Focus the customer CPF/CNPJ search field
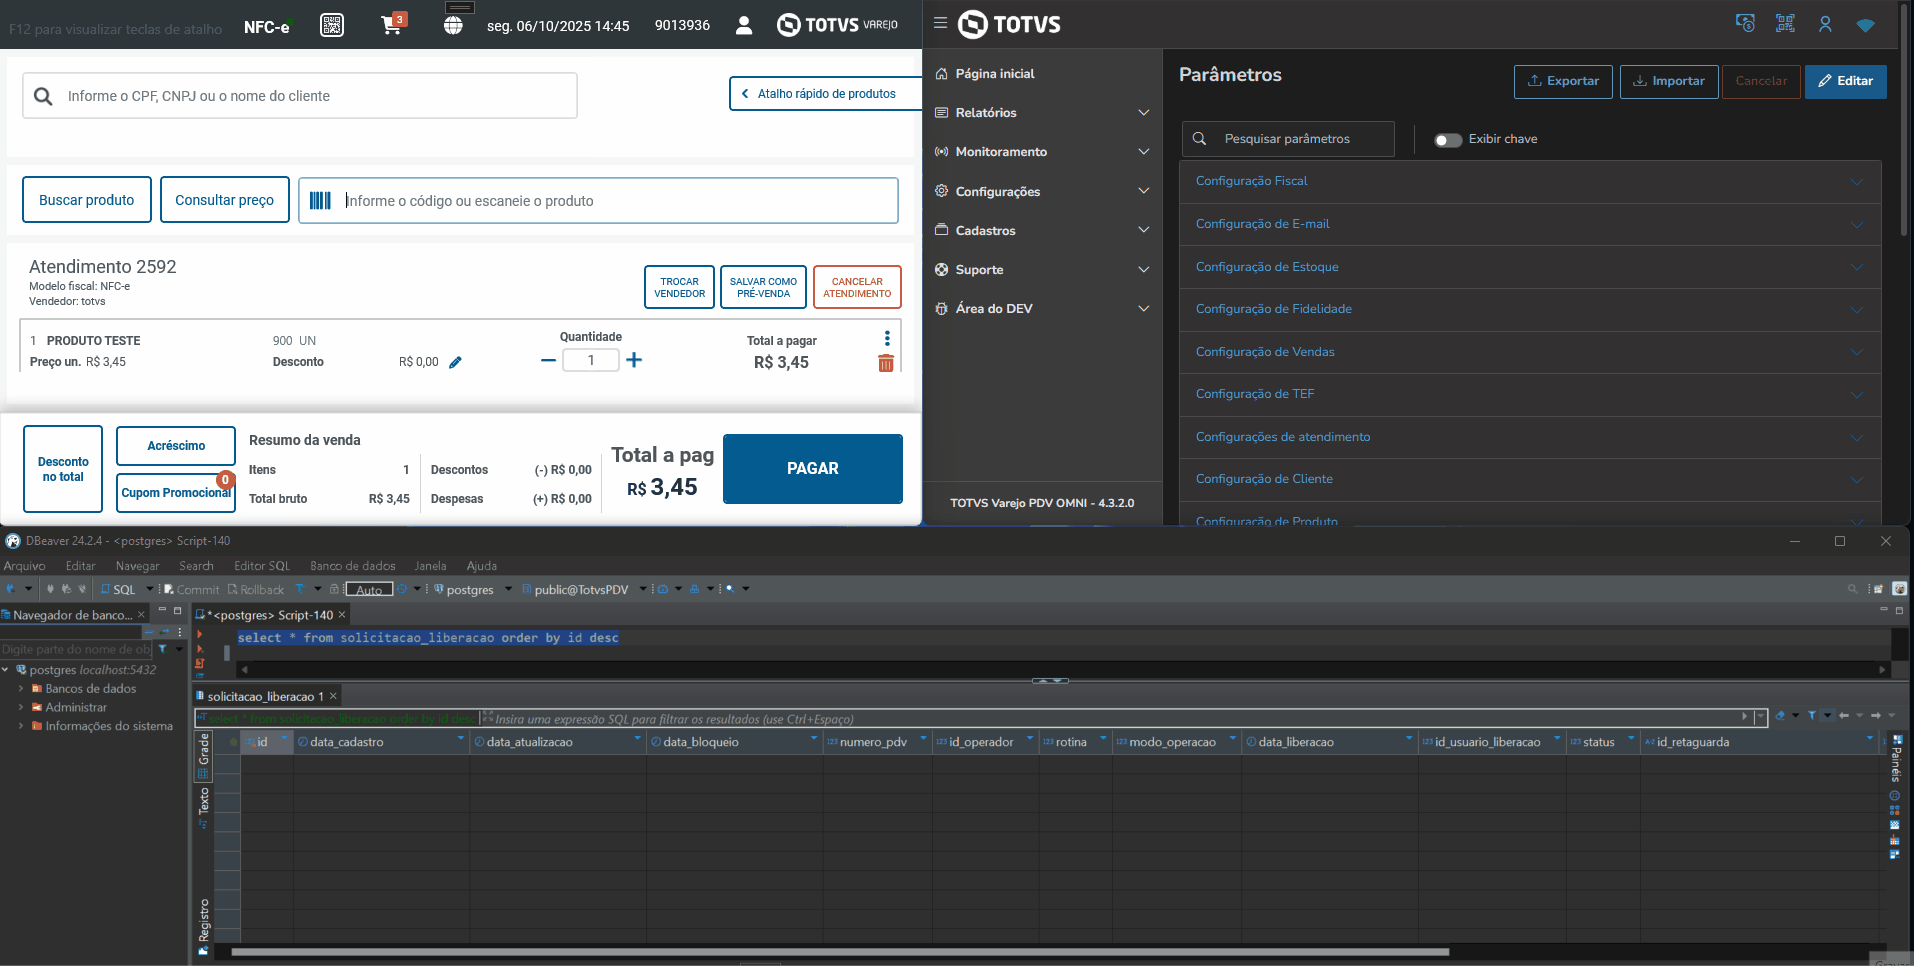This screenshot has height=966, width=1914. 300,96
